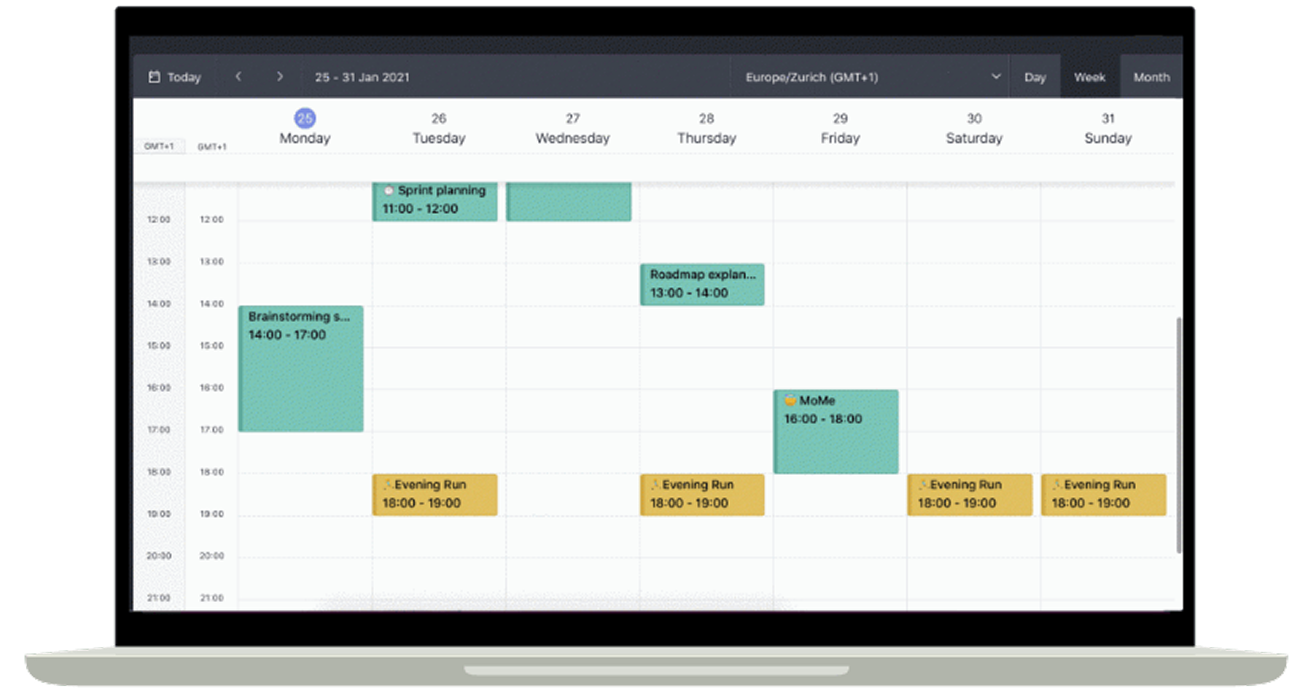Click the next week arrow
The height and width of the screenshot is (692, 1307).
(x=280, y=76)
